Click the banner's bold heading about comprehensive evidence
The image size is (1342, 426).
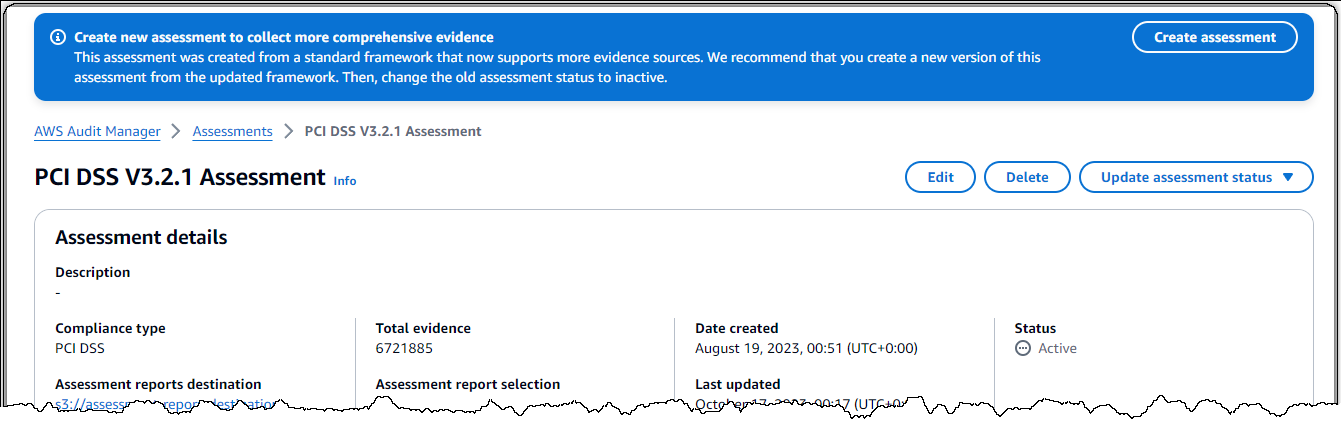pos(284,37)
